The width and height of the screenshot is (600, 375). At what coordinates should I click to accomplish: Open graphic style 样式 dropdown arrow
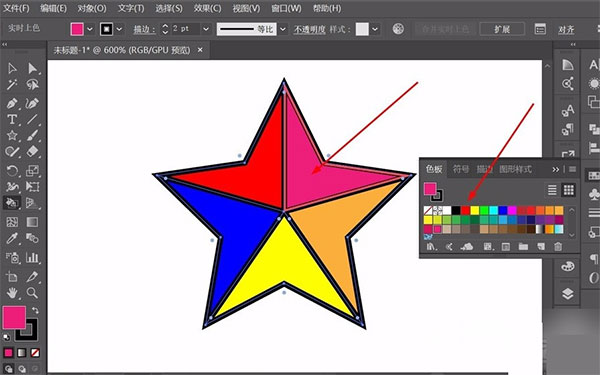coord(375,29)
